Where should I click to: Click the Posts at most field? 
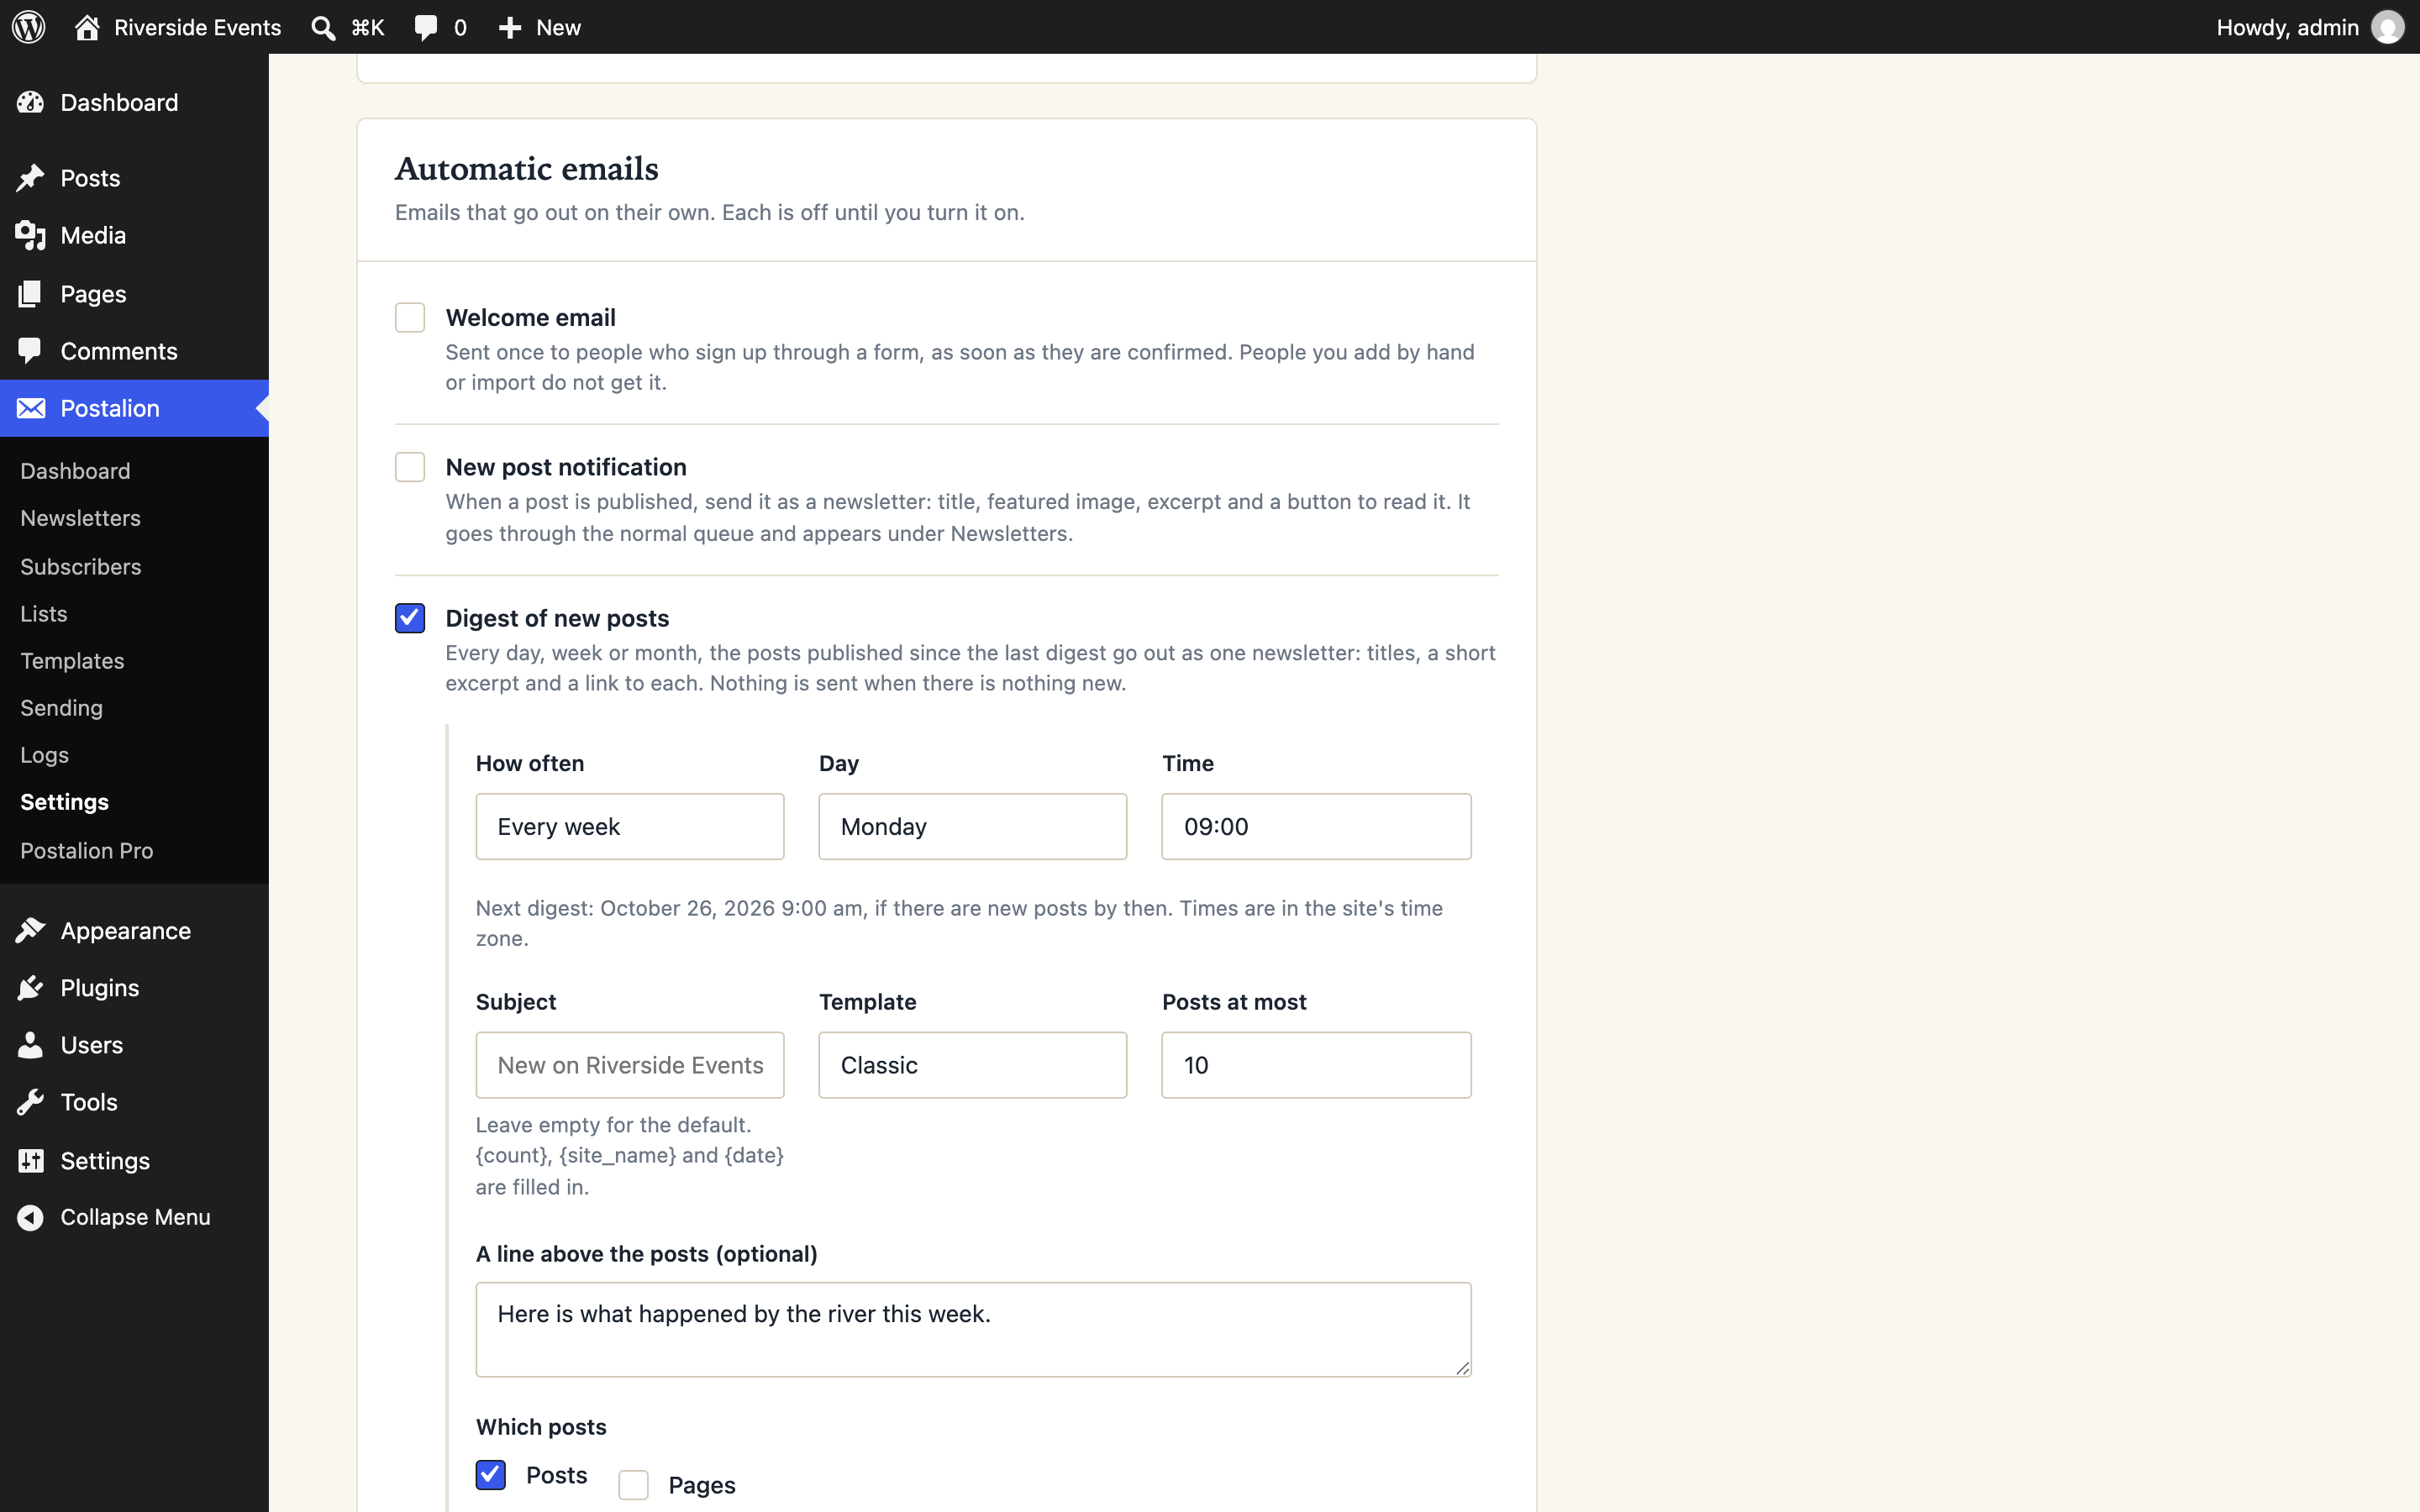[1316, 1065]
